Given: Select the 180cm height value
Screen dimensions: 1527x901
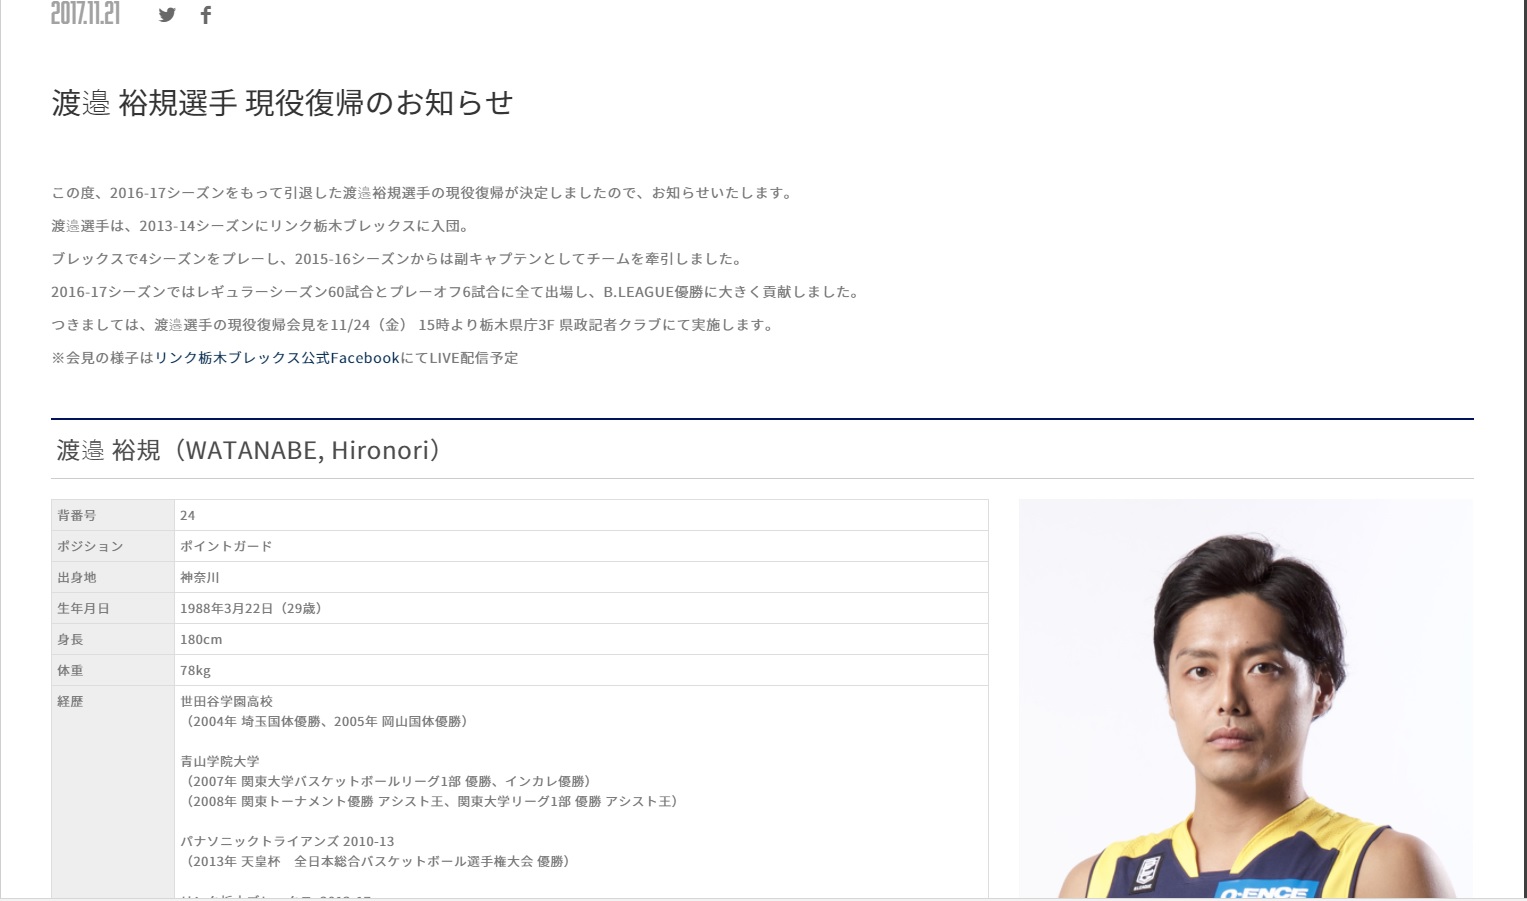Looking at the screenshot, I should point(201,639).
